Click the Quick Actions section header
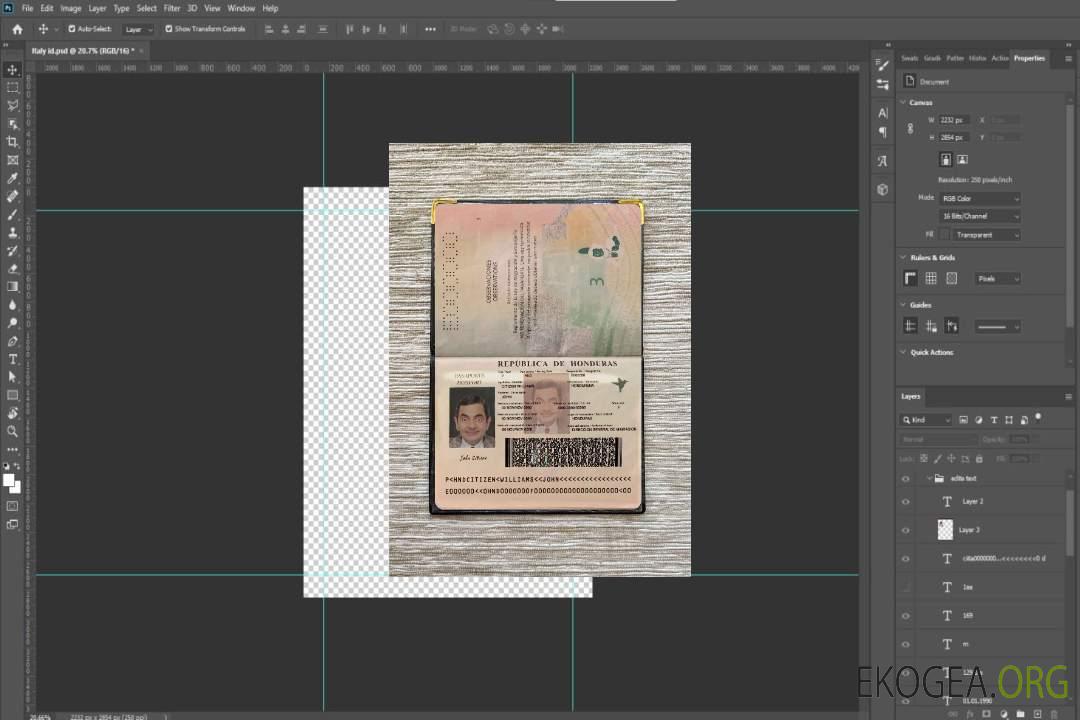Screen dimensions: 1080x720 tap(932, 352)
